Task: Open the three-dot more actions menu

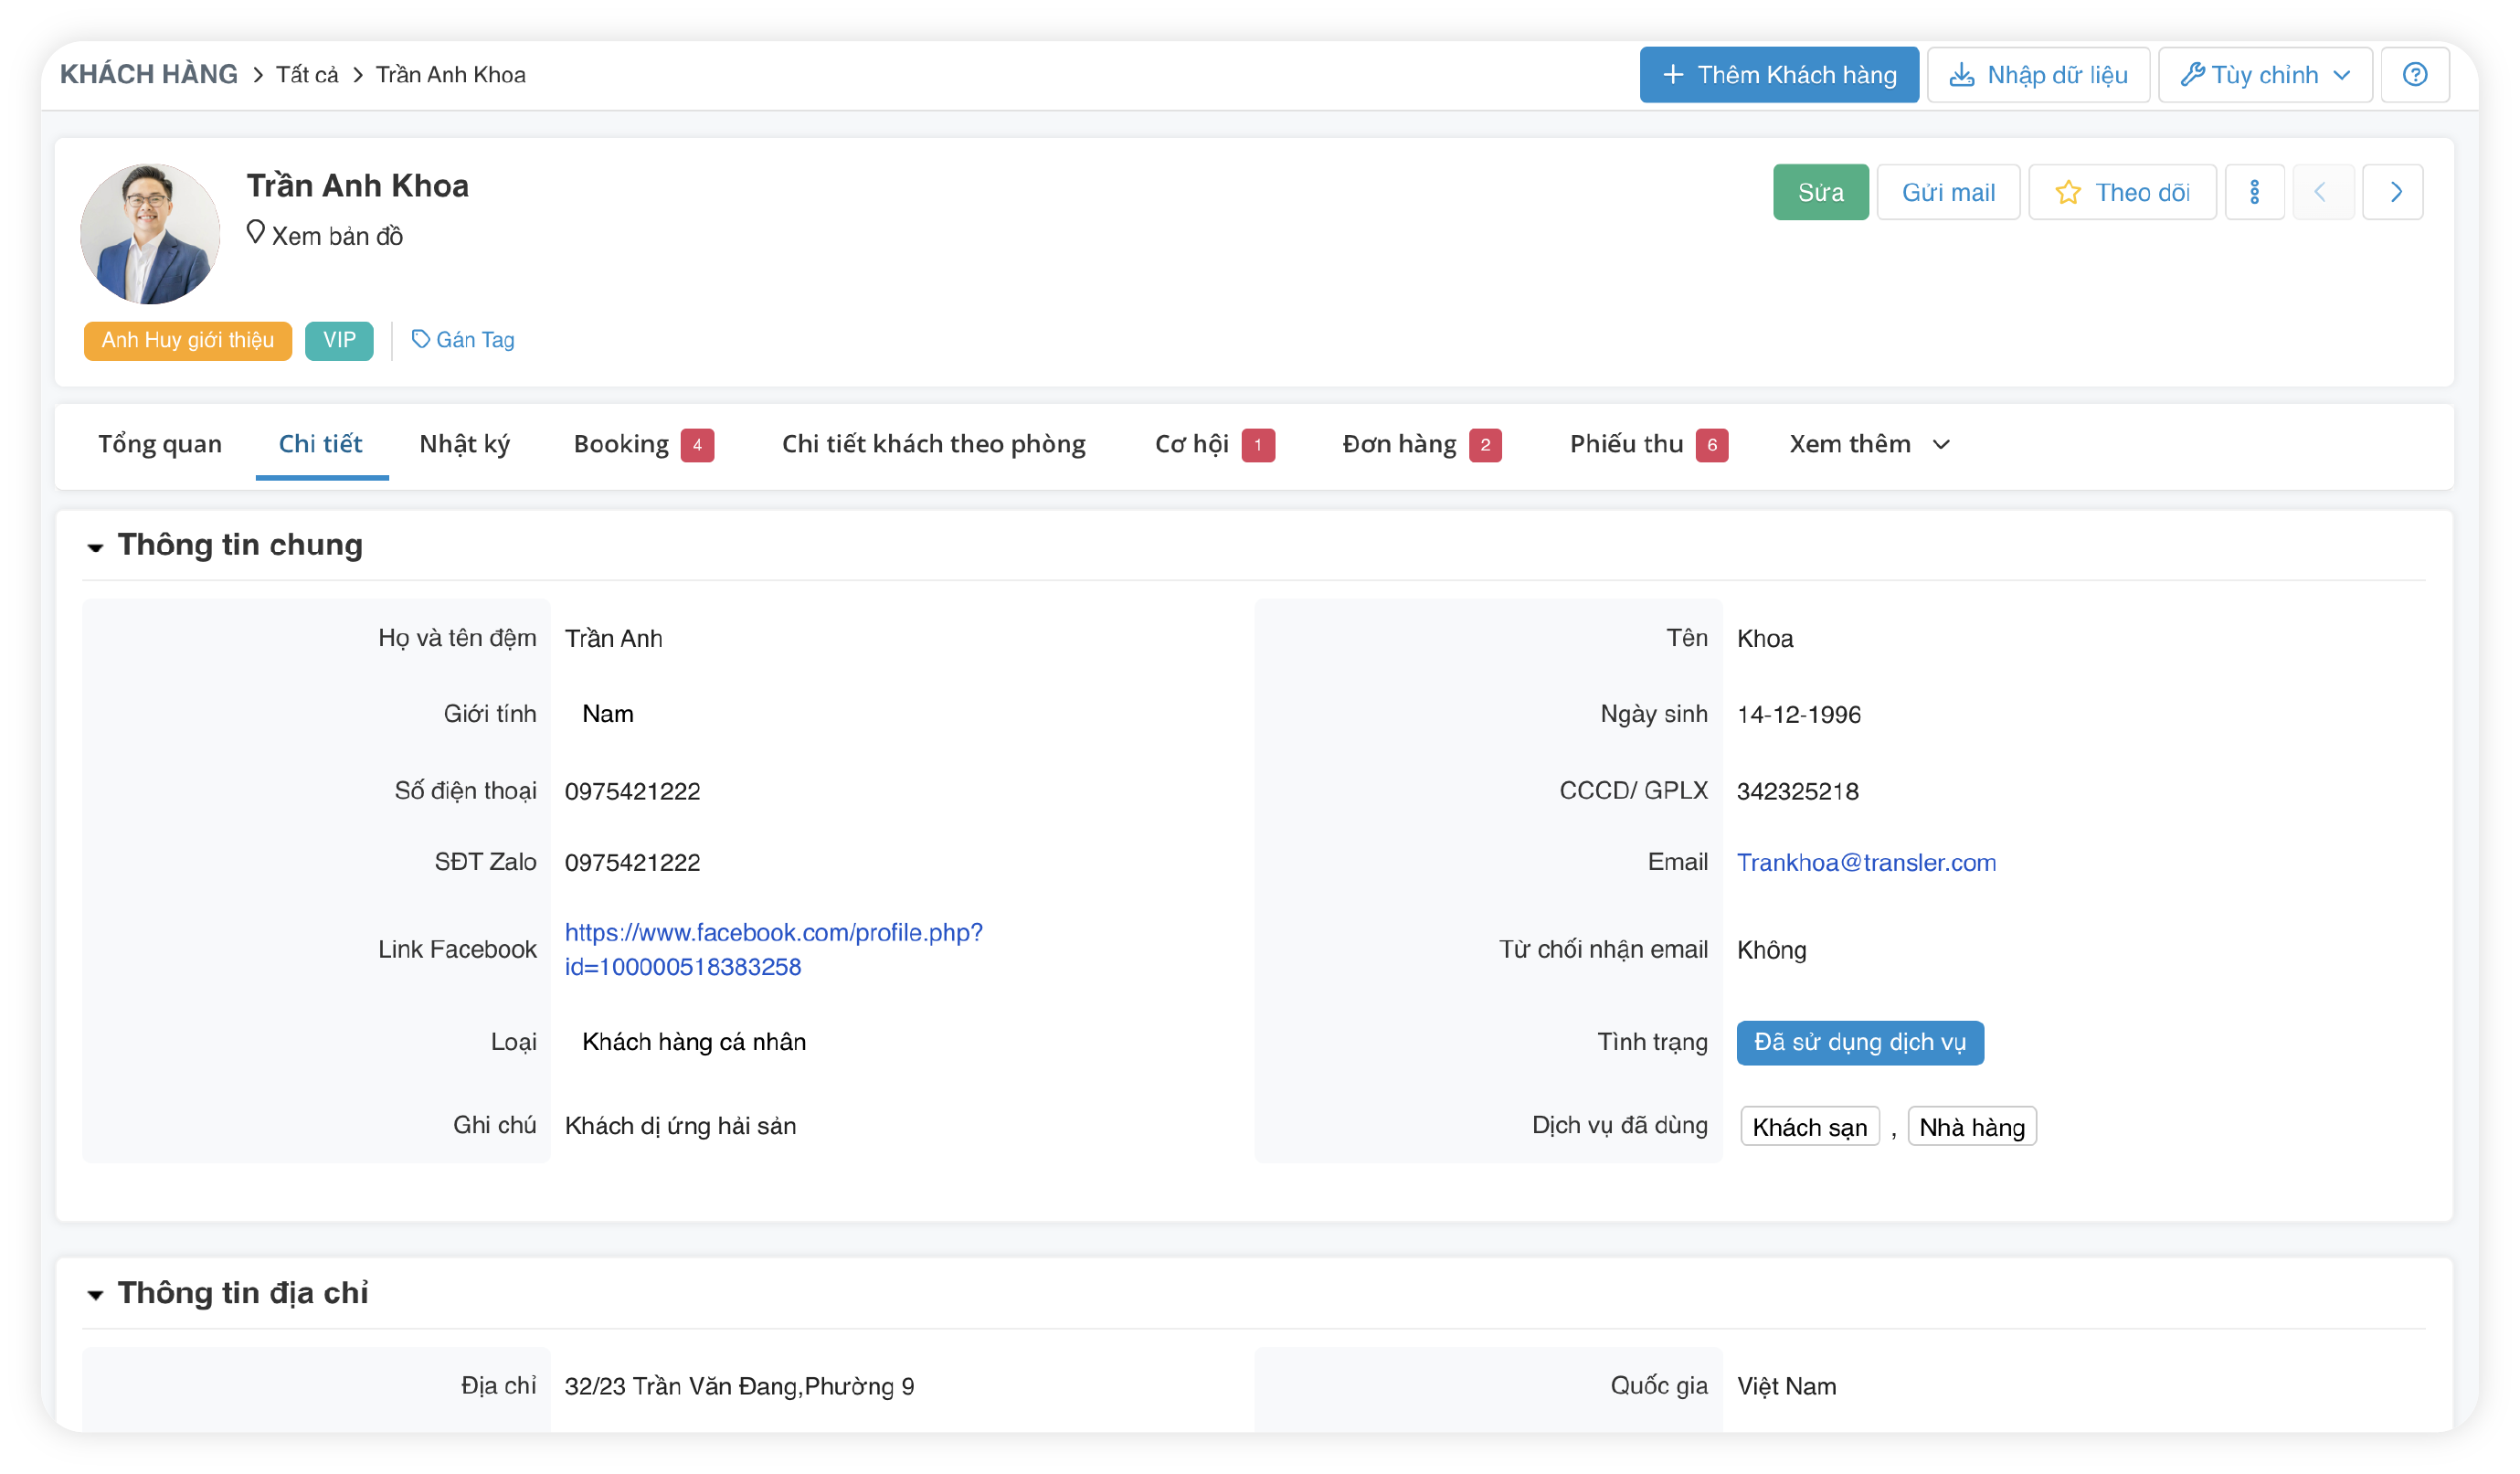Action: 2253,192
